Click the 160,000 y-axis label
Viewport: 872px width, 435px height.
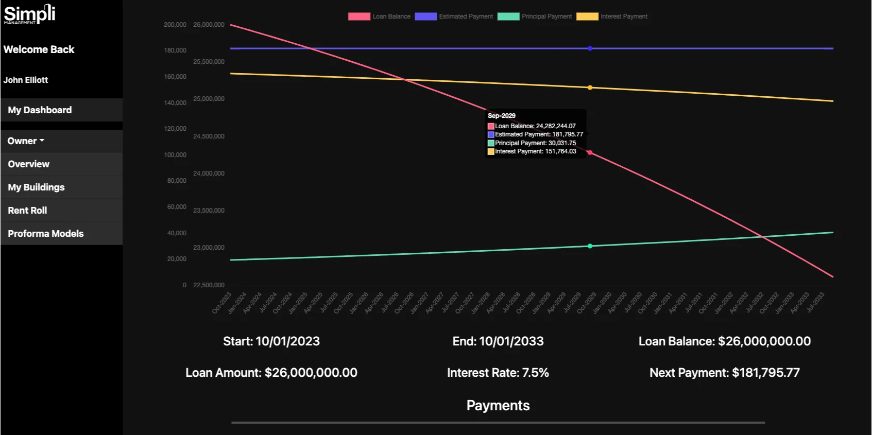tap(175, 77)
